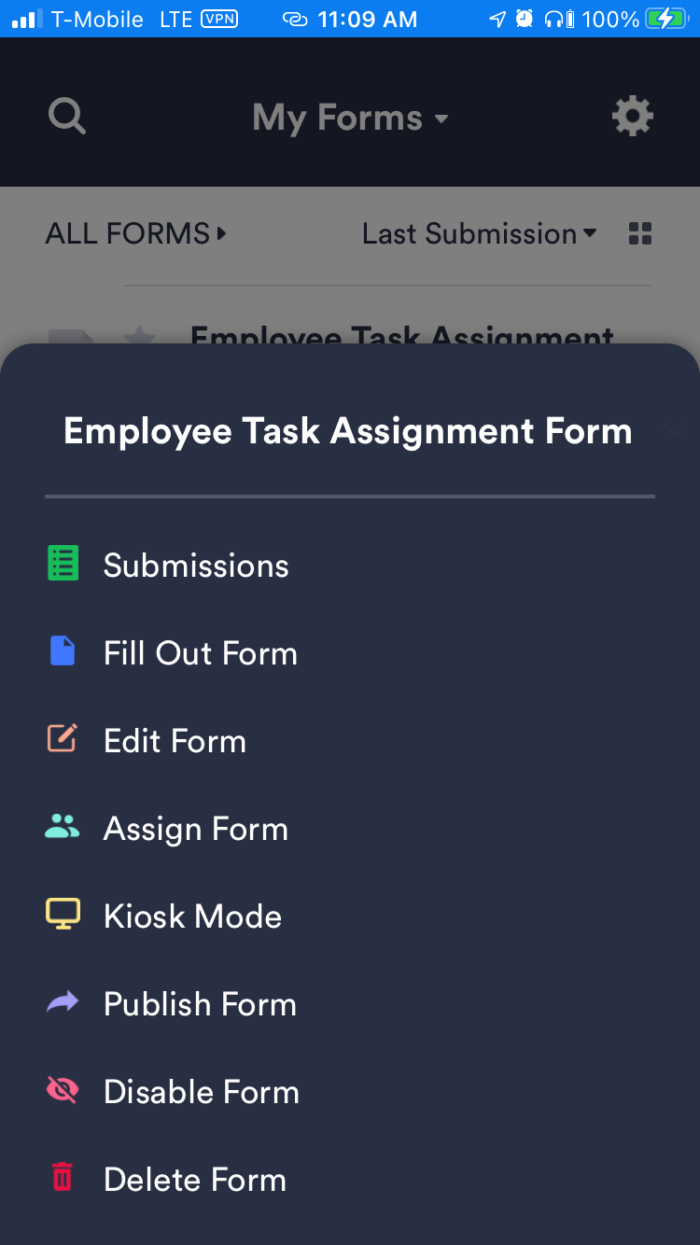Tap the Assign Form people icon
The height and width of the screenshot is (1245, 700).
(x=63, y=828)
